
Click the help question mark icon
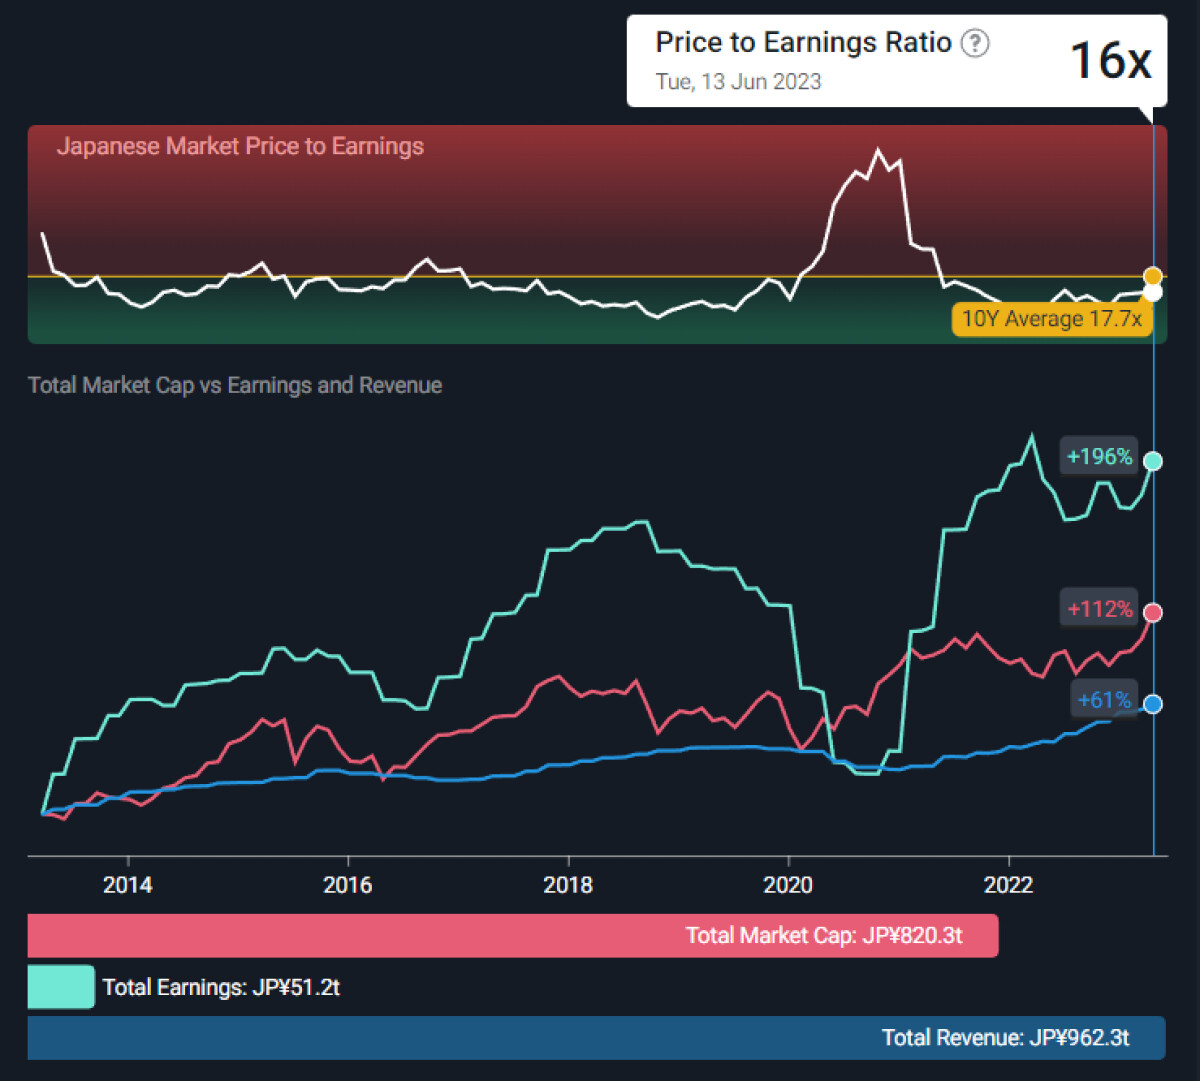(975, 43)
